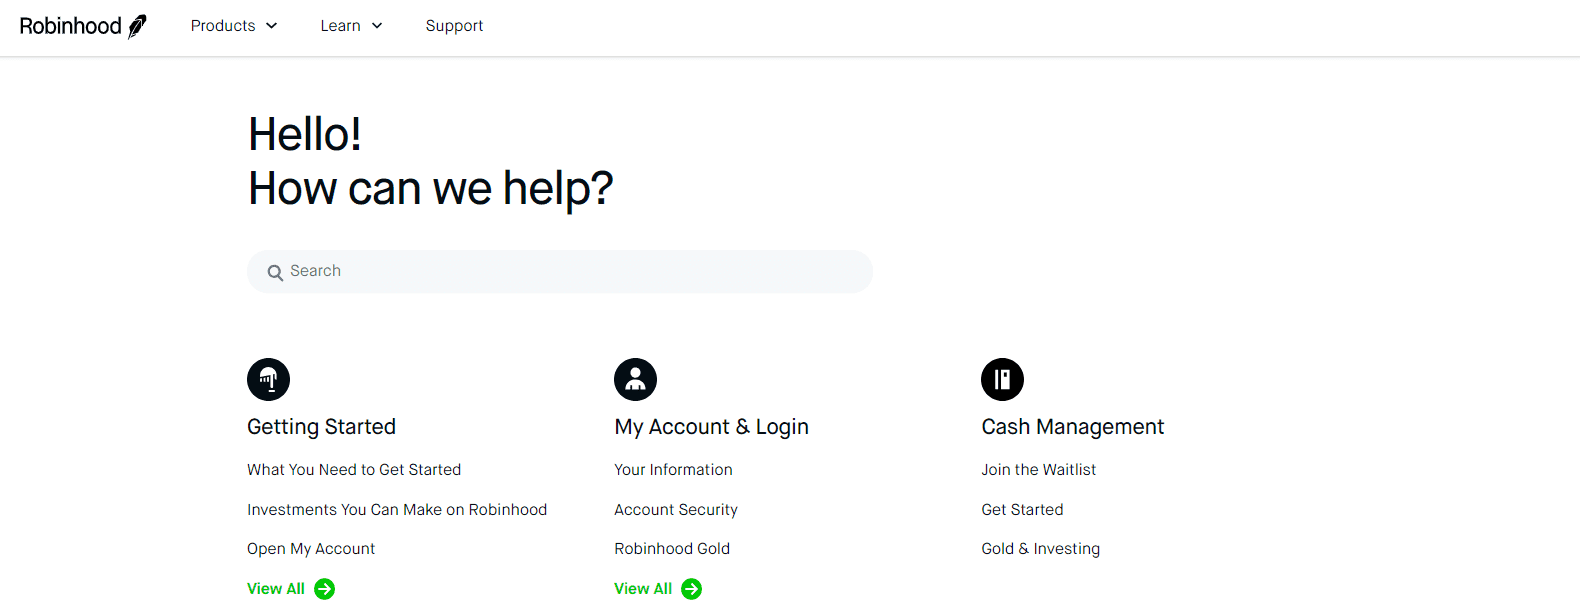1580x613 pixels.
Task: Select the Getting Started category icon
Action: [x=267, y=379]
